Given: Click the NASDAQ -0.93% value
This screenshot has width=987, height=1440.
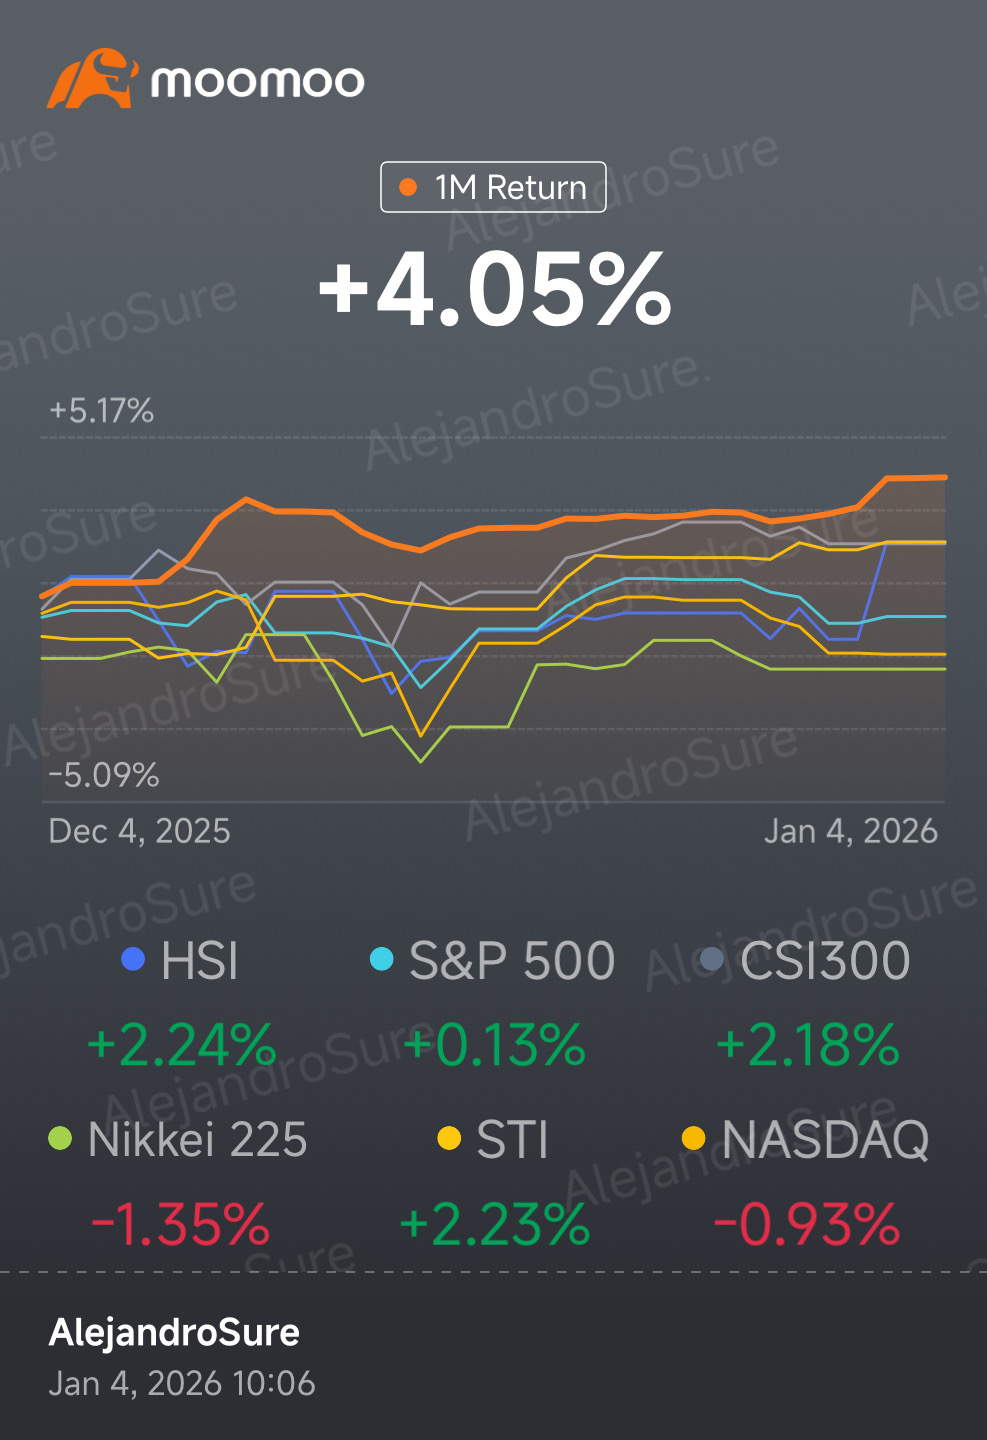Looking at the screenshot, I should [808, 1224].
